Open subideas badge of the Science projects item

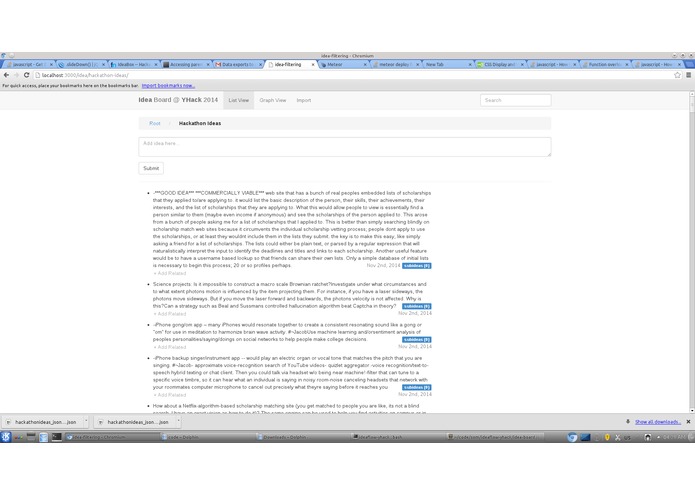[417, 306]
